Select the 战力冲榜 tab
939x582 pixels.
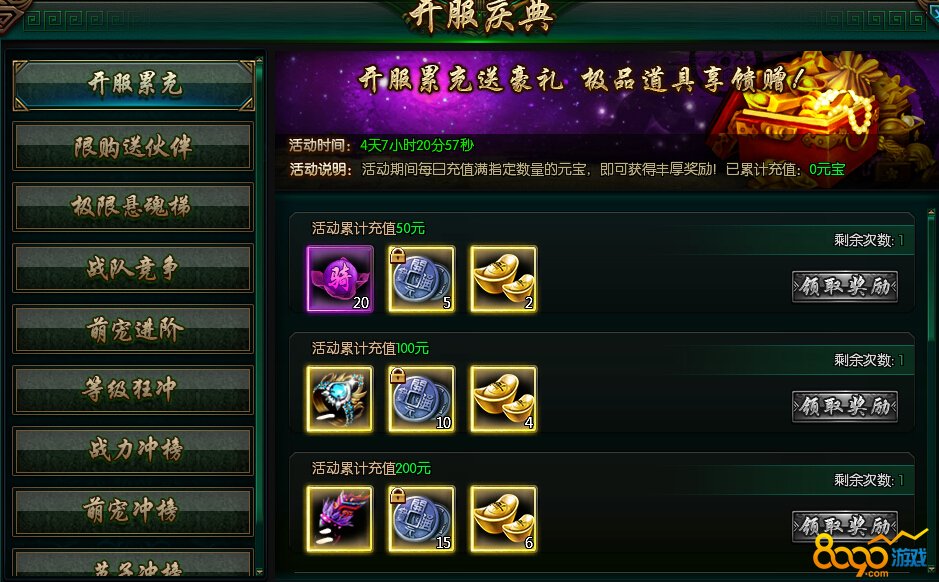pos(133,451)
